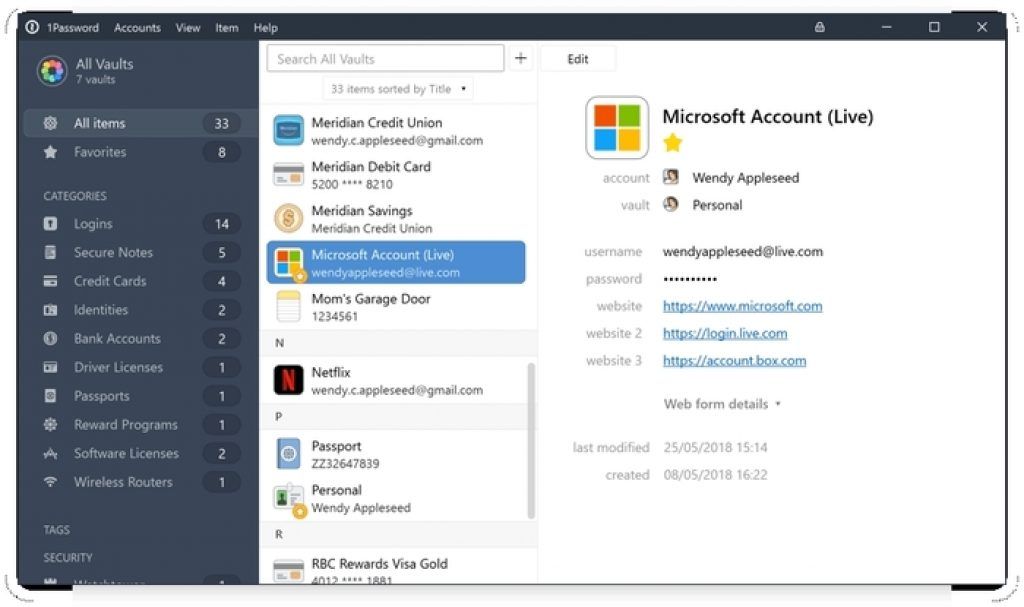Click the Driver Licenses category icon
Viewport: 1024px width, 607px height.
pyautogui.click(x=50, y=367)
